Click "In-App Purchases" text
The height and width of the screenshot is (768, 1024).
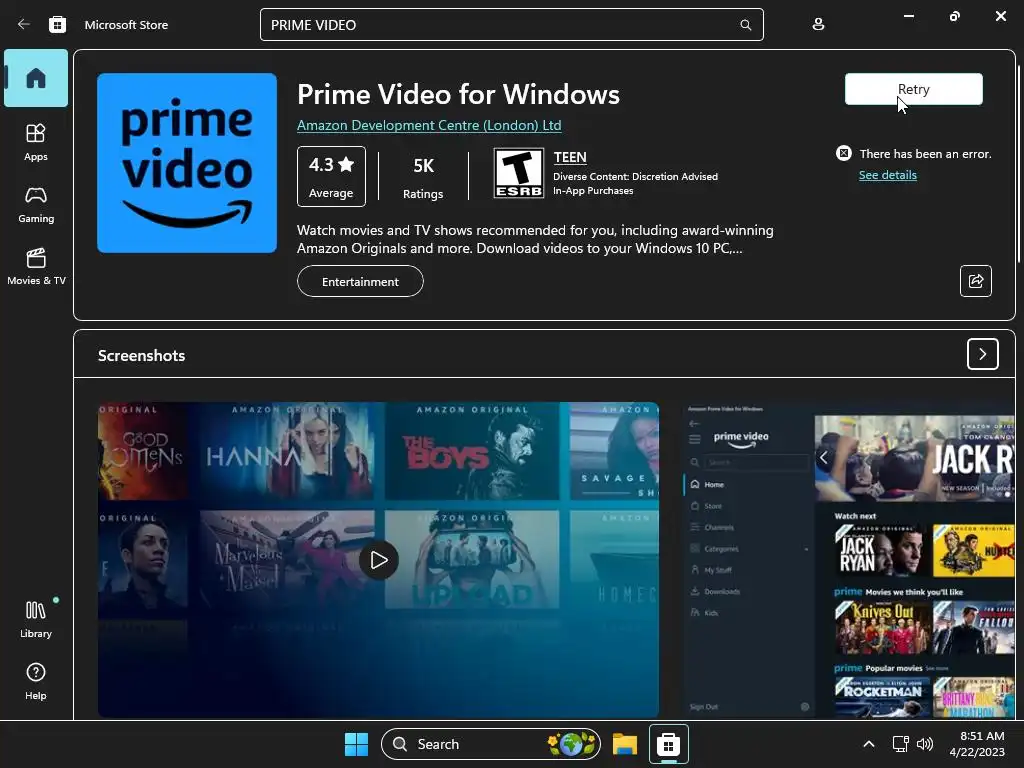click(593, 191)
